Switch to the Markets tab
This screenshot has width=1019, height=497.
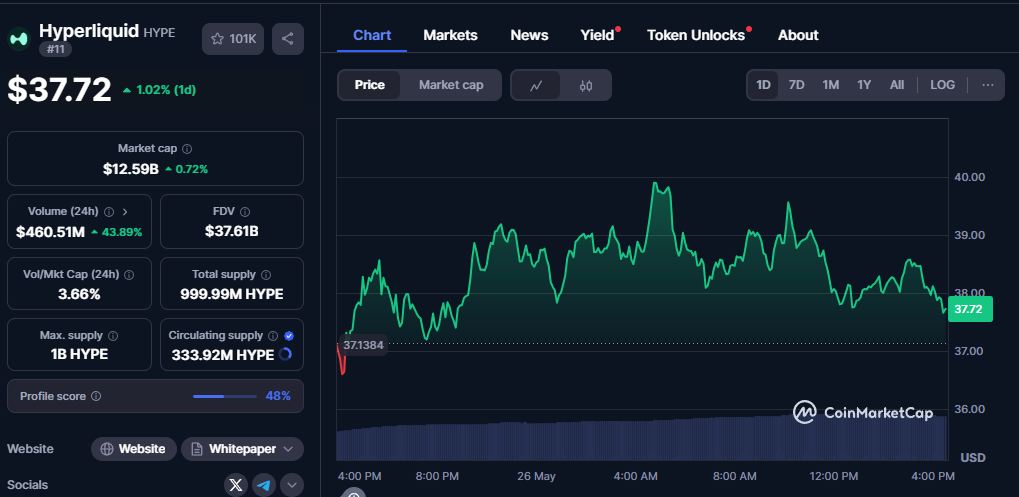[x=450, y=35]
